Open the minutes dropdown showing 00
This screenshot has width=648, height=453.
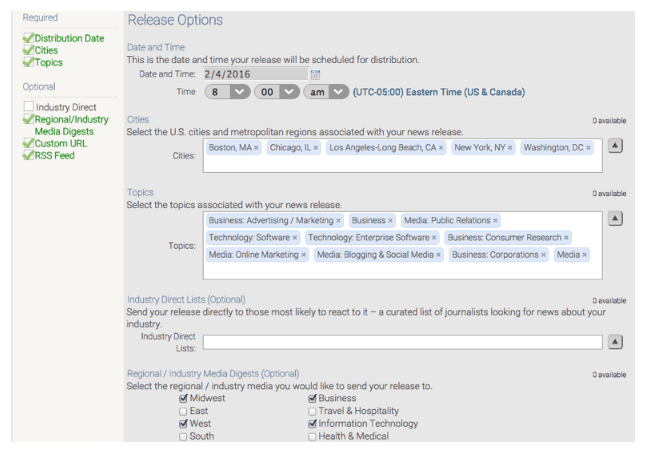[276, 92]
